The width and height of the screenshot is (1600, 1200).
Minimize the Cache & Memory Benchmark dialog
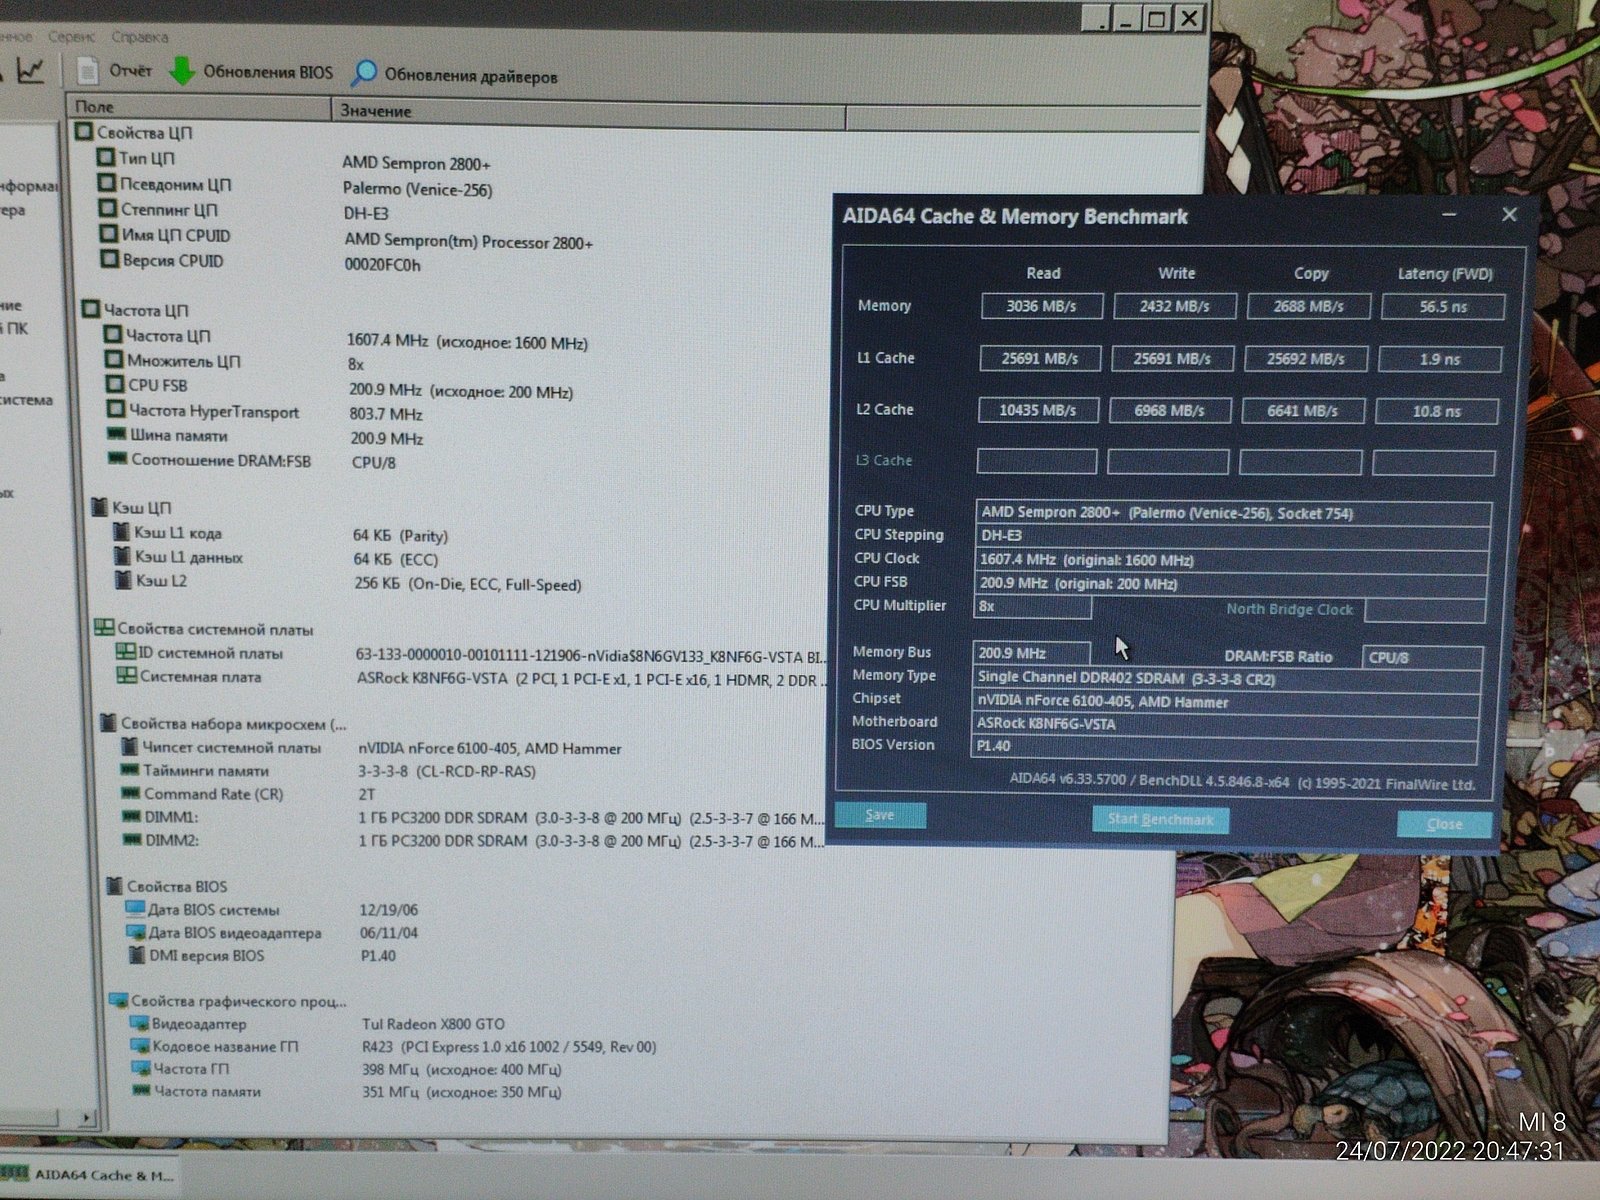coord(1450,215)
